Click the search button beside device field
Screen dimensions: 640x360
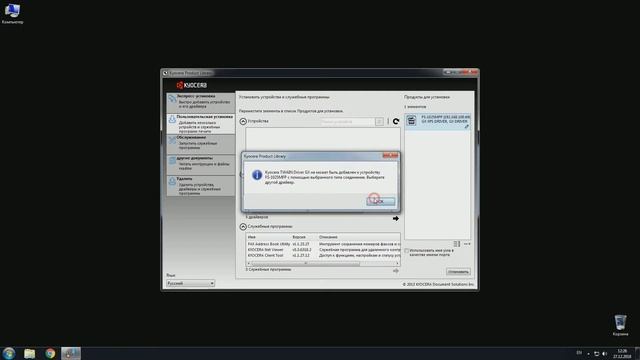379,122
